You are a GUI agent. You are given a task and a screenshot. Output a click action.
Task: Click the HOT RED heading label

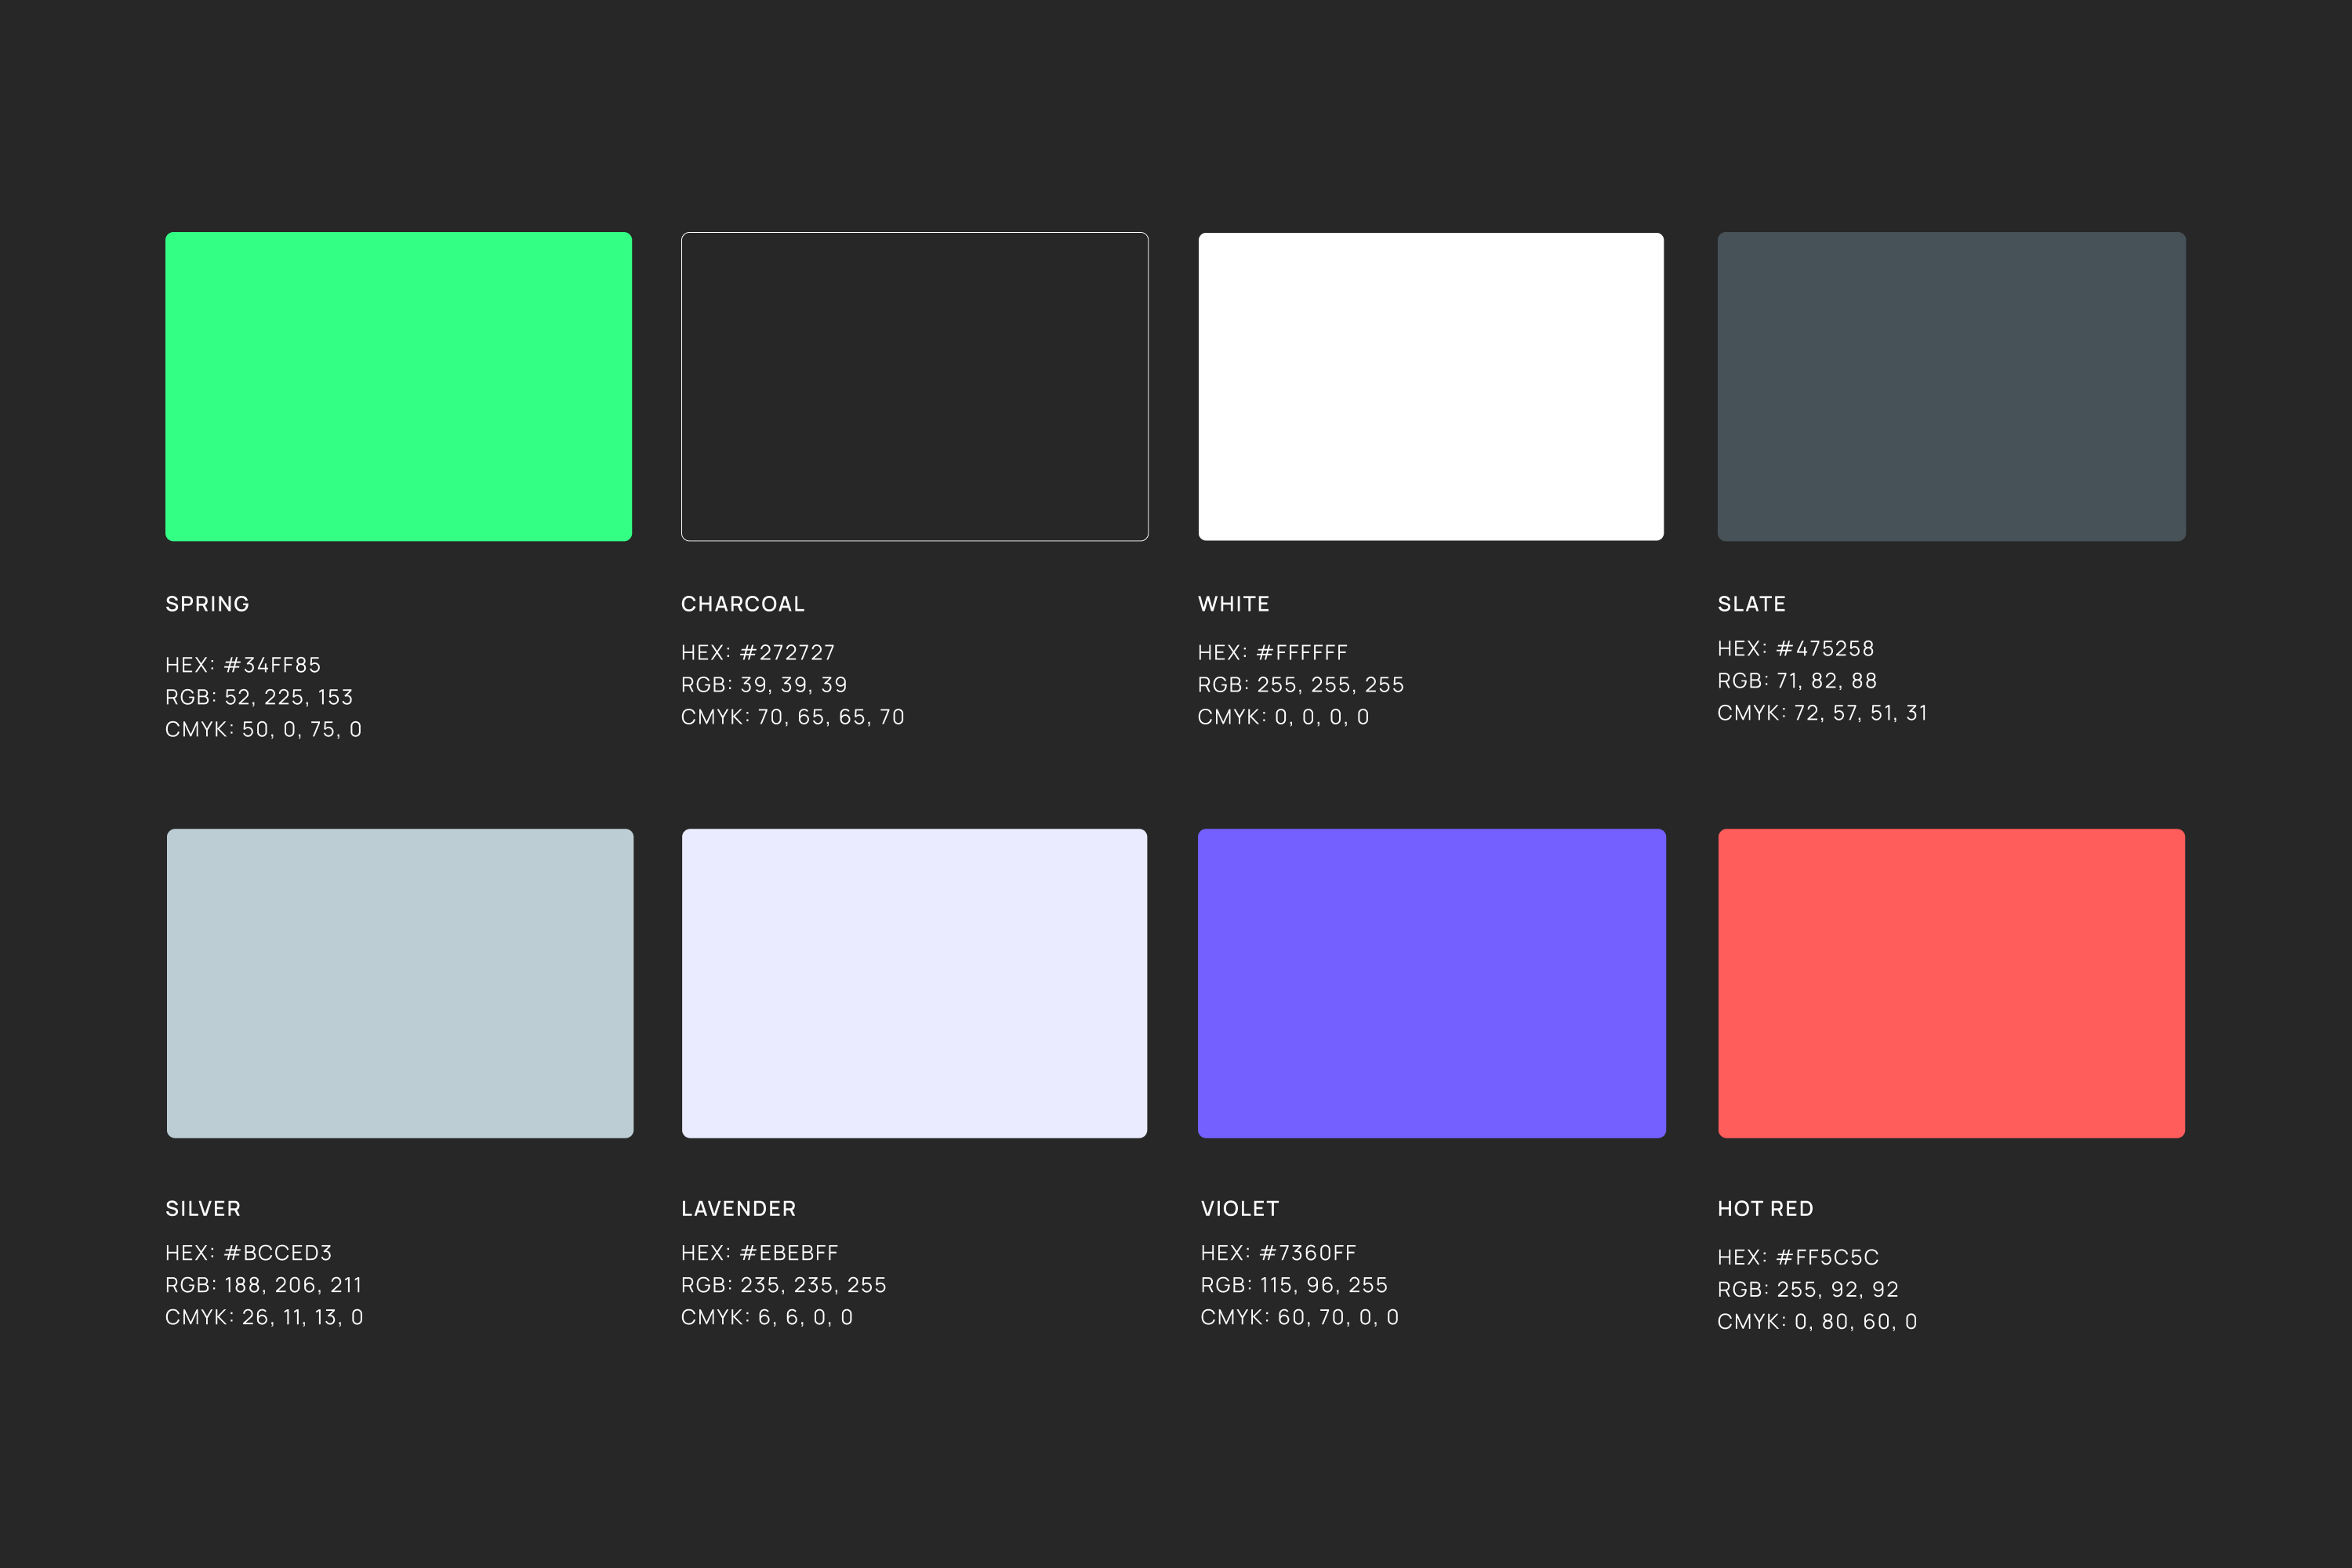coord(1765,1209)
